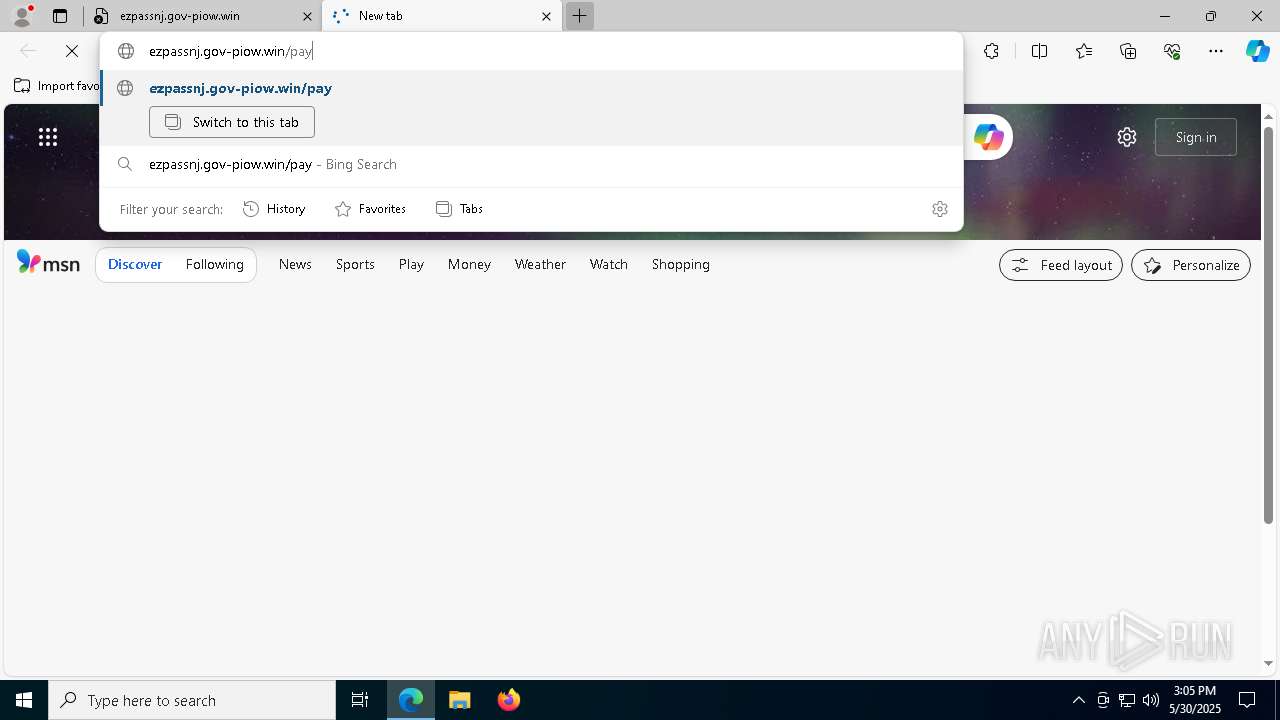Image resolution: width=1280 pixels, height=720 pixels.
Task: Select the New tab tab
Action: tap(442, 16)
